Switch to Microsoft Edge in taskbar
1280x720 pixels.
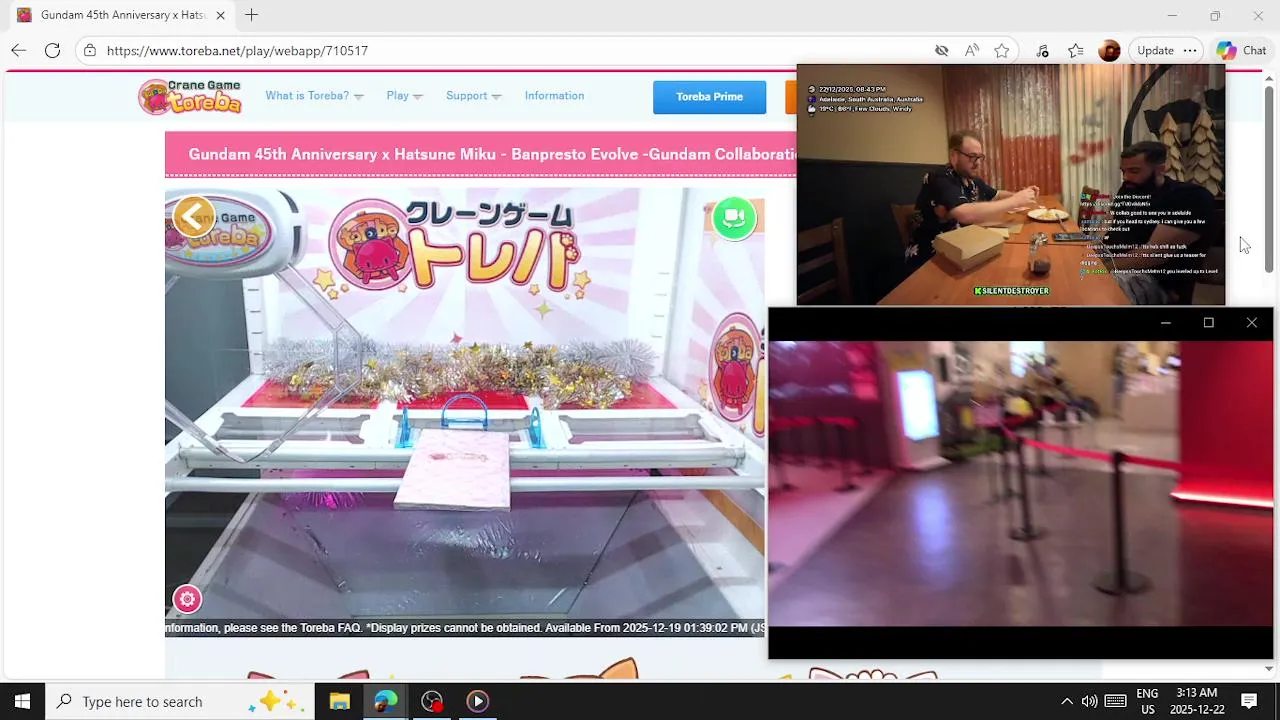(386, 701)
